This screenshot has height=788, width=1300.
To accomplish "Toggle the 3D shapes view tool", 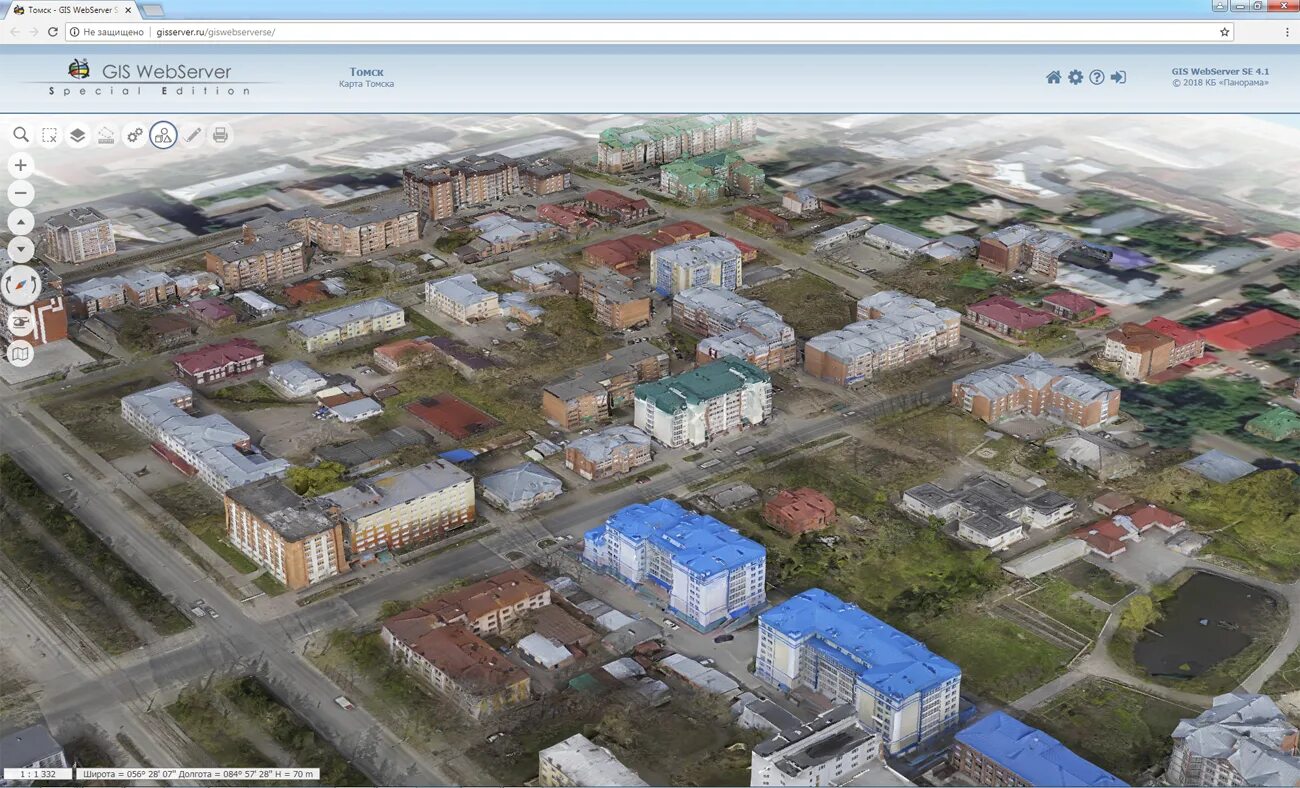I will (x=163, y=135).
